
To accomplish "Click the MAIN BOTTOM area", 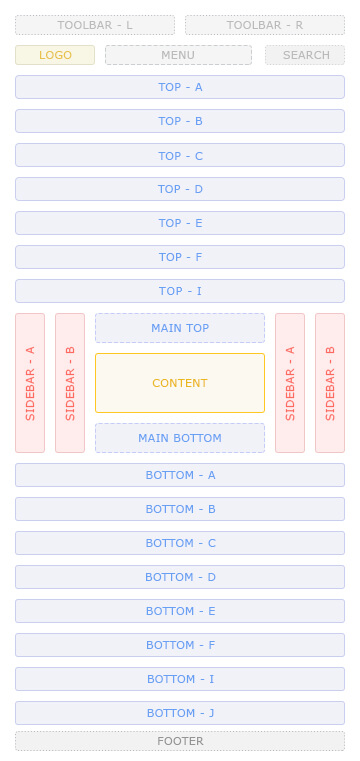I will pos(180,438).
